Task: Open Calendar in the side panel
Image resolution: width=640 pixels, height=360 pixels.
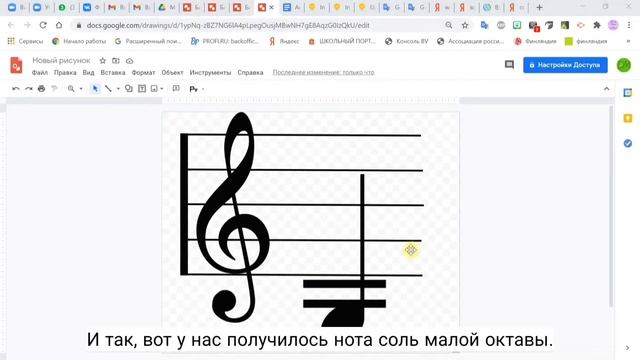Action: pos(627,93)
